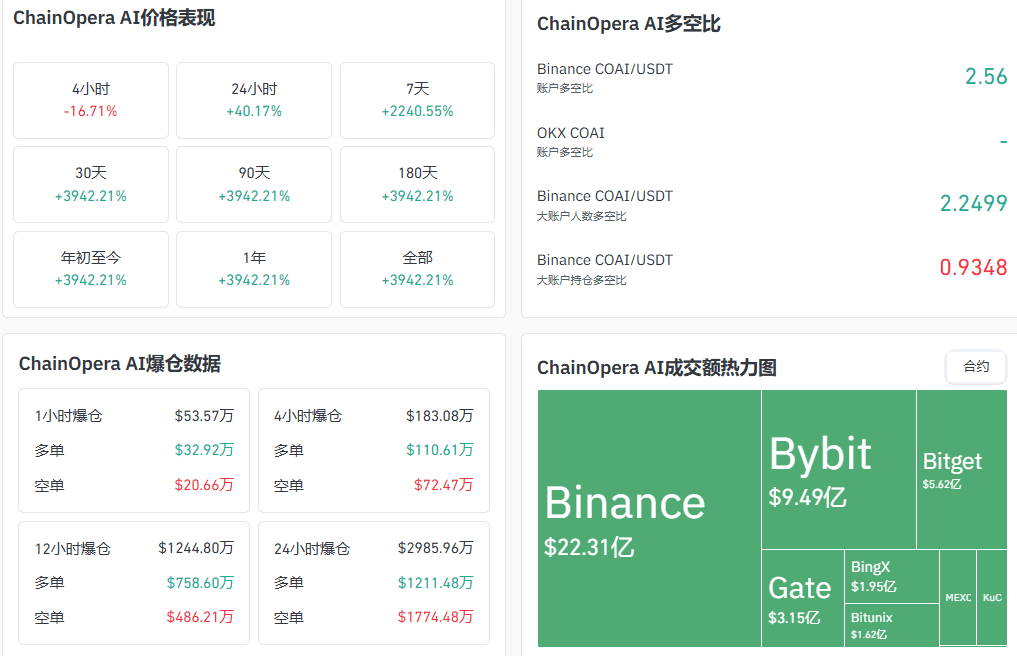
Task: Click the 24小时 price change card
Action: pyautogui.click(x=254, y=100)
